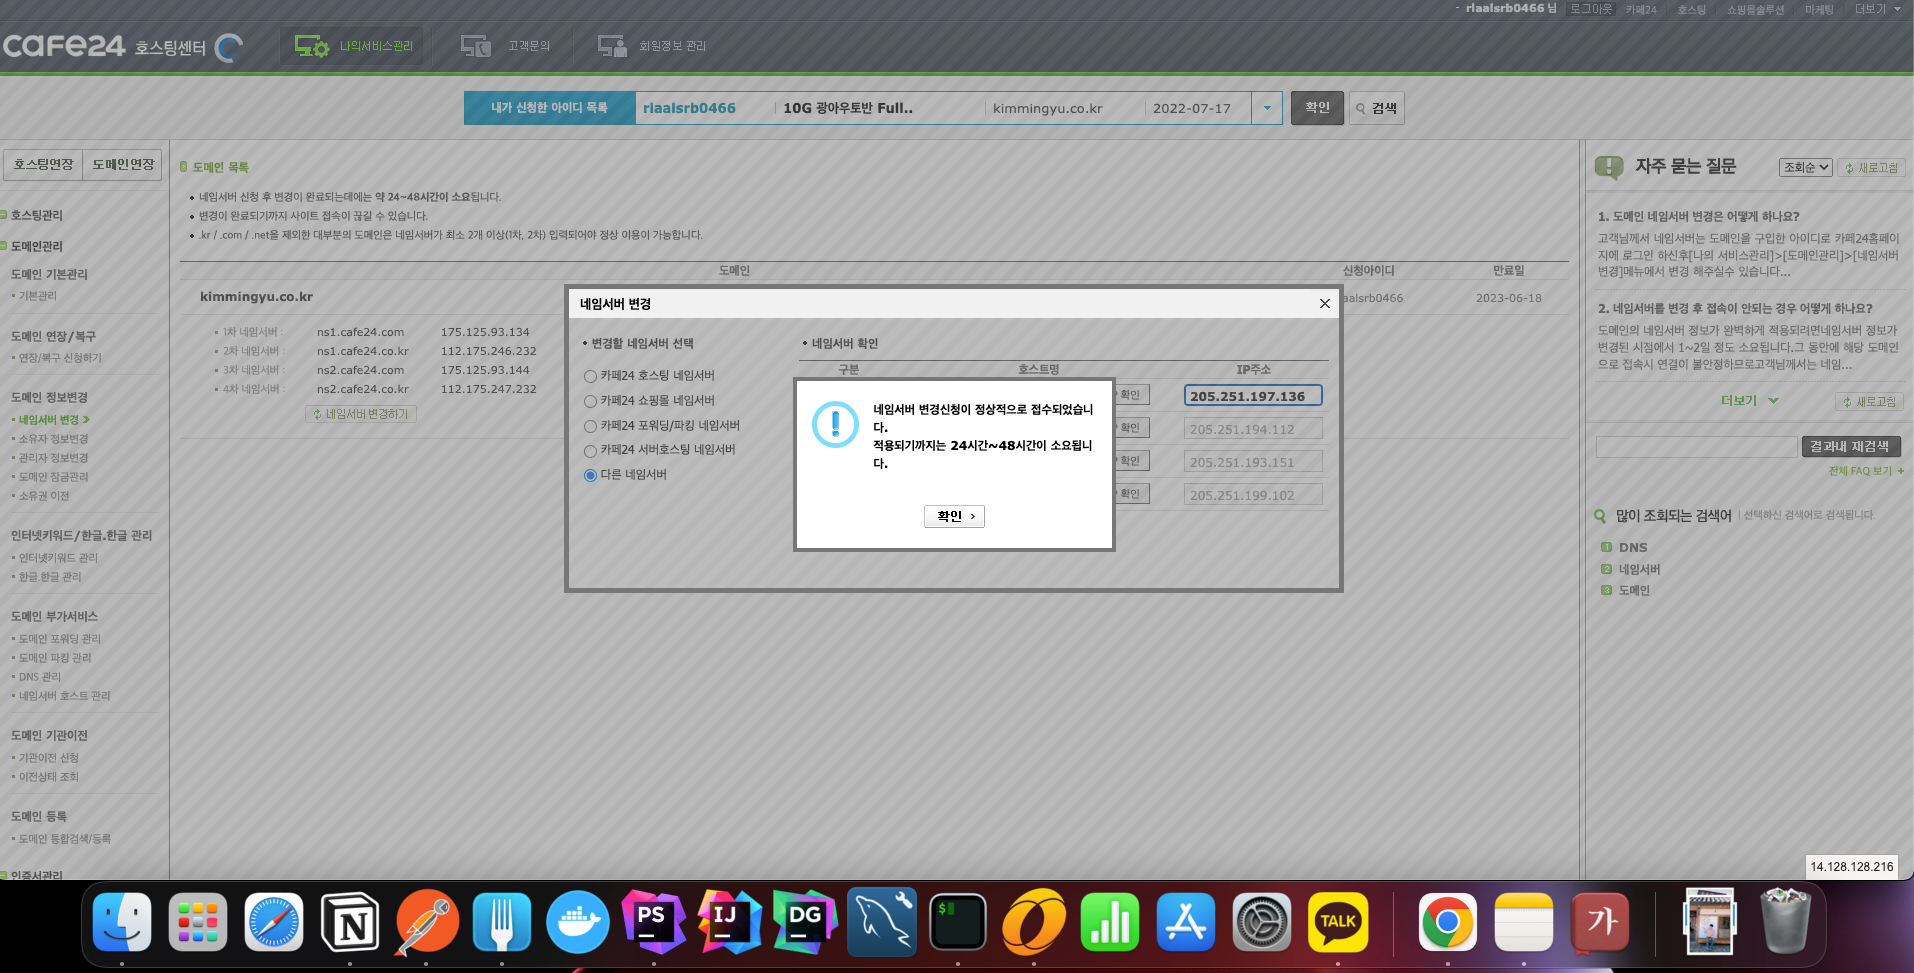Open MySQL Workbench dolphin icon
Screen dimensions: 1914x973
pos(882,922)
